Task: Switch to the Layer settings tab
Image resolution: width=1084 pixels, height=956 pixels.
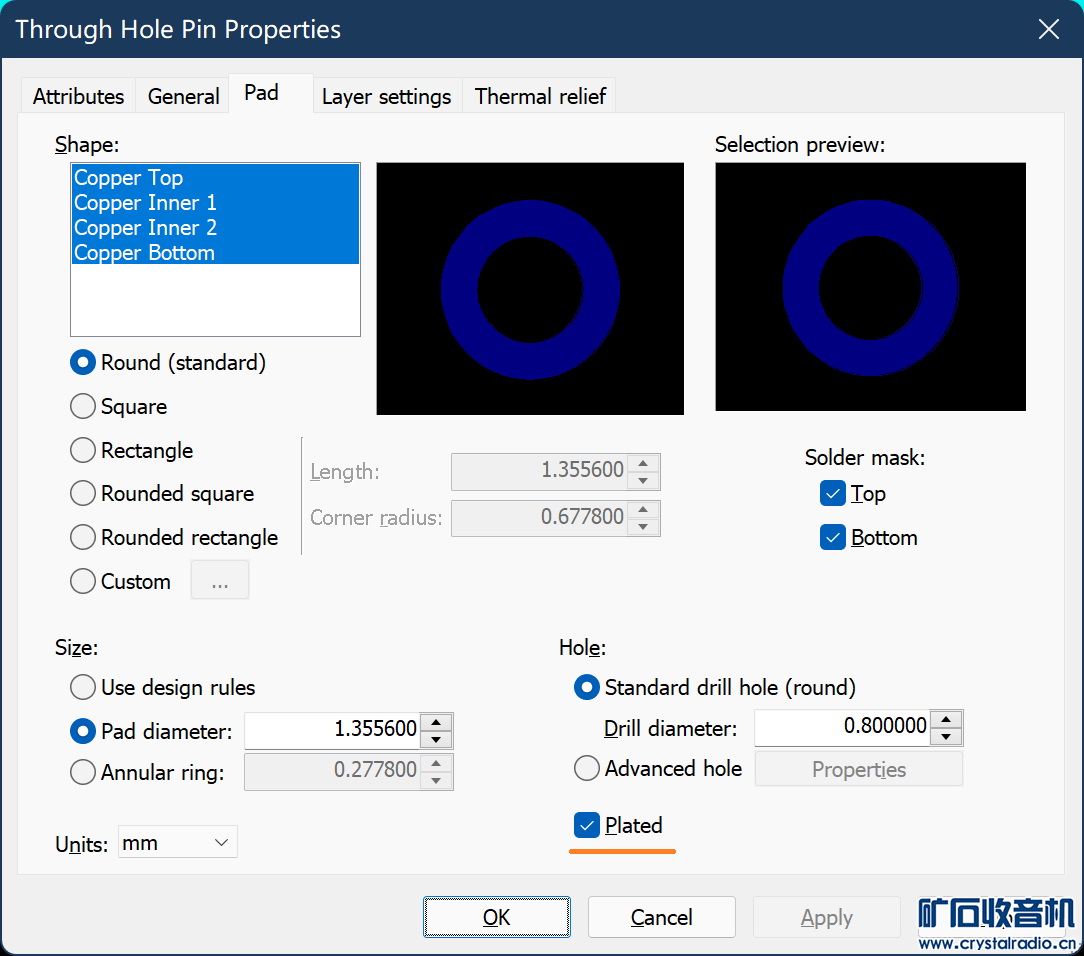Action: click(x=386, y=97)
